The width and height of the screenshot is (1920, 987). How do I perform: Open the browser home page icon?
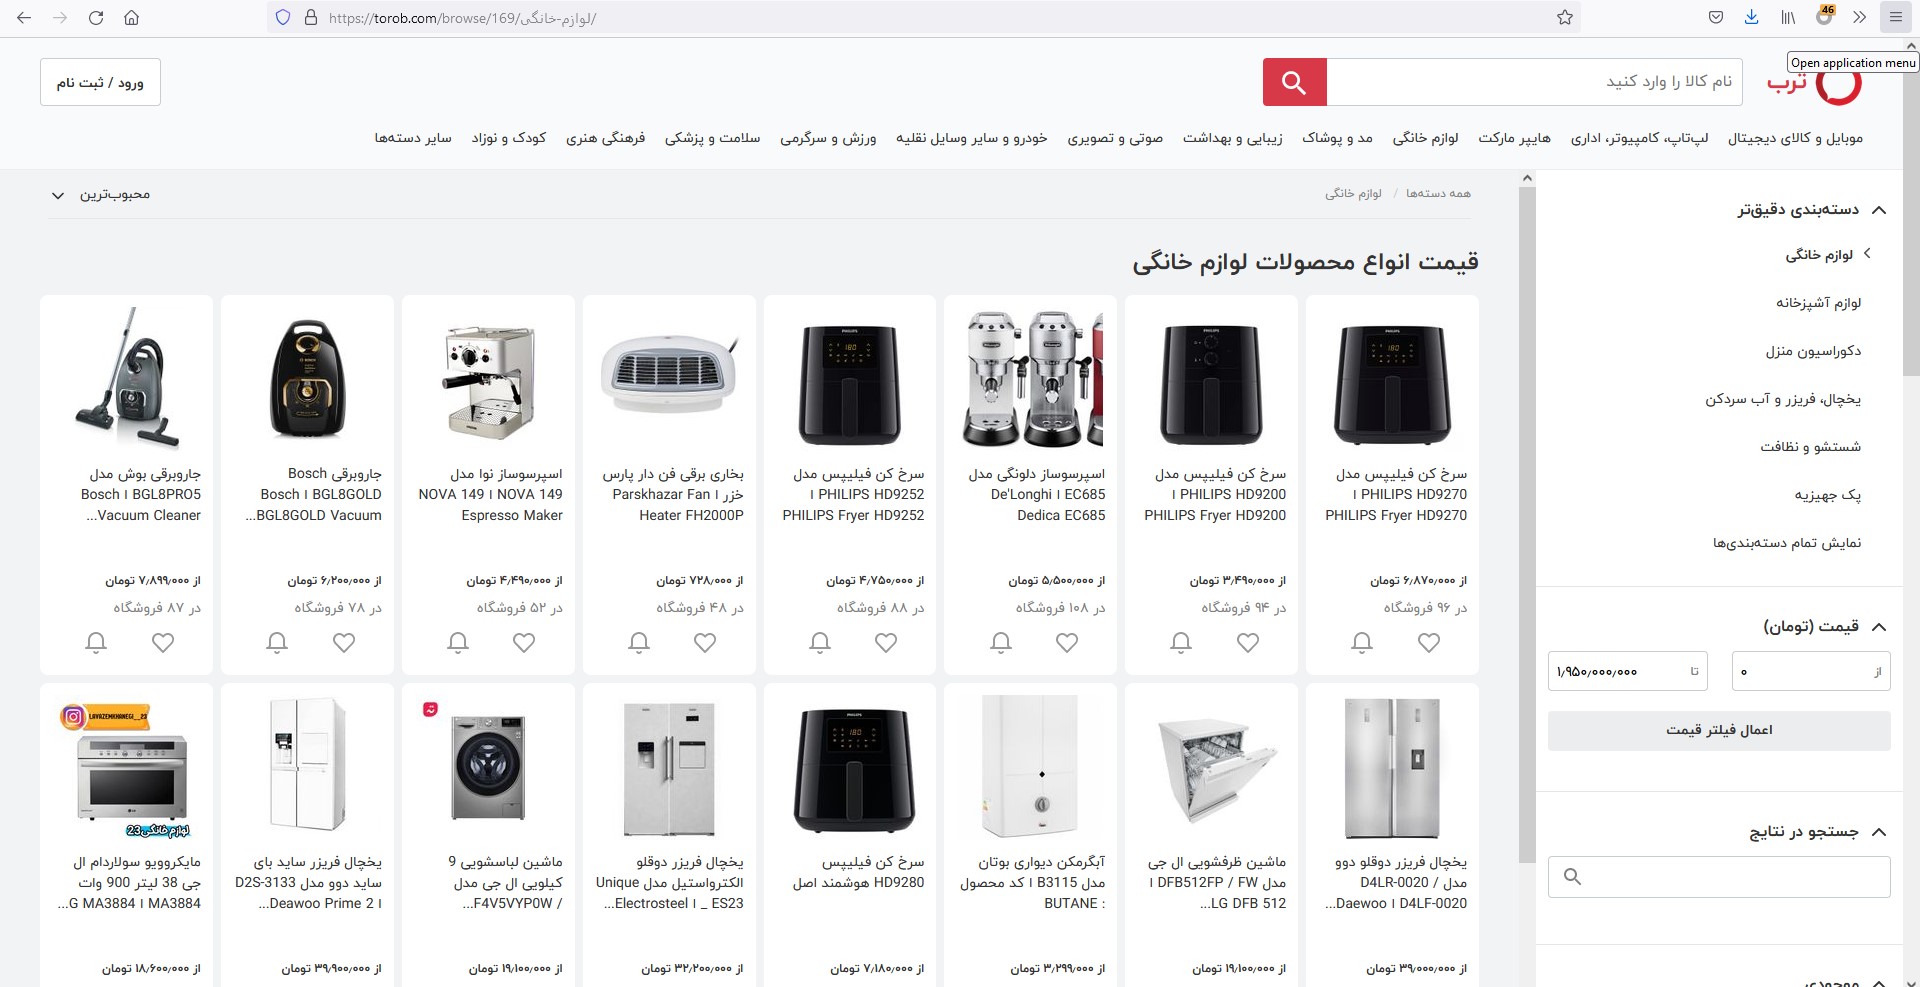[x=131, y=18]
